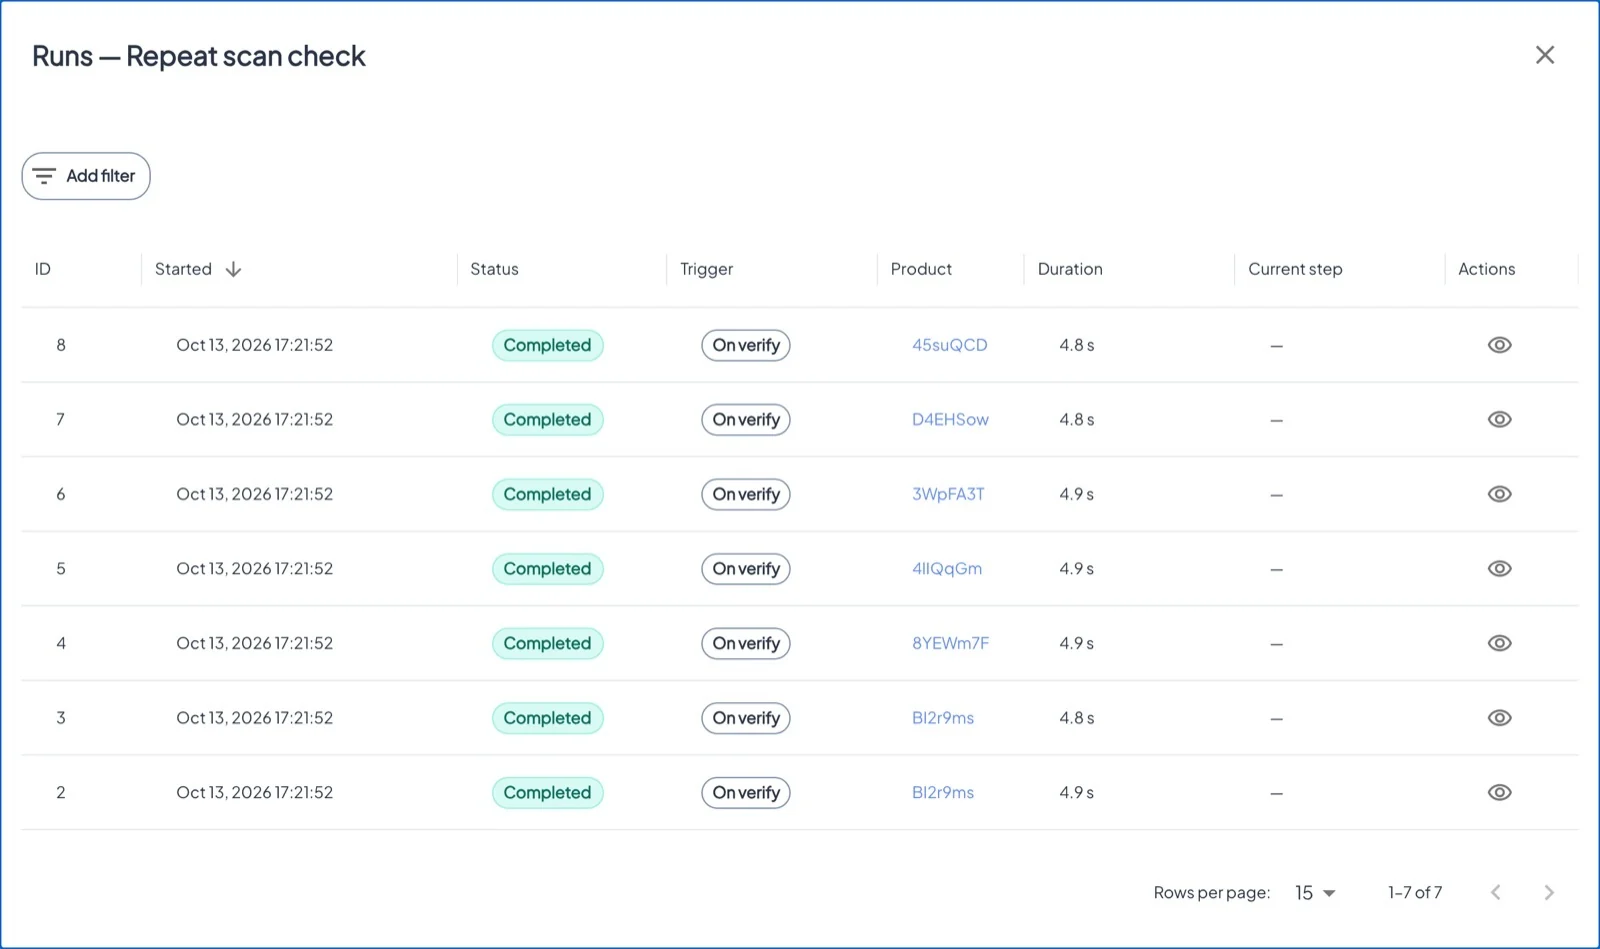Open product link 45suQCD
Image resolution: width=1600 pixels, height=949 pixels.
(949, 345)
